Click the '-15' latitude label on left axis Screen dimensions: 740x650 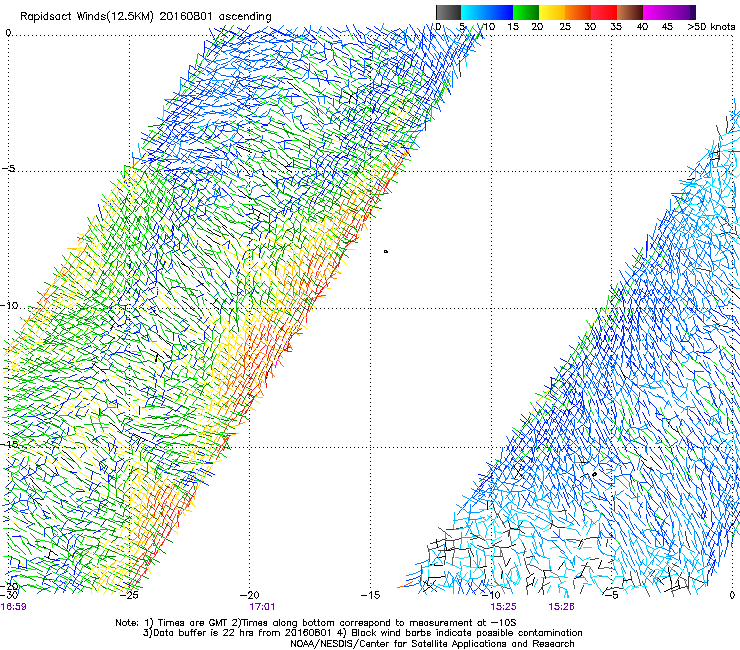tap(9, 444)
